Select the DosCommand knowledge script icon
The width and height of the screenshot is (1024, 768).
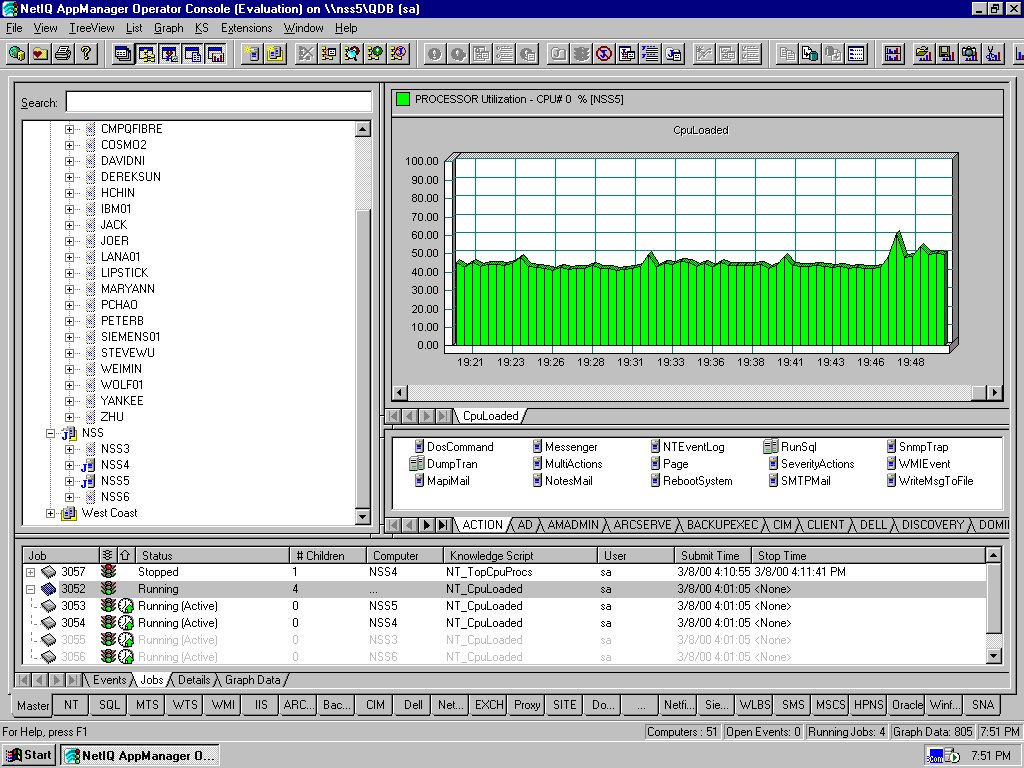point(419,447)
